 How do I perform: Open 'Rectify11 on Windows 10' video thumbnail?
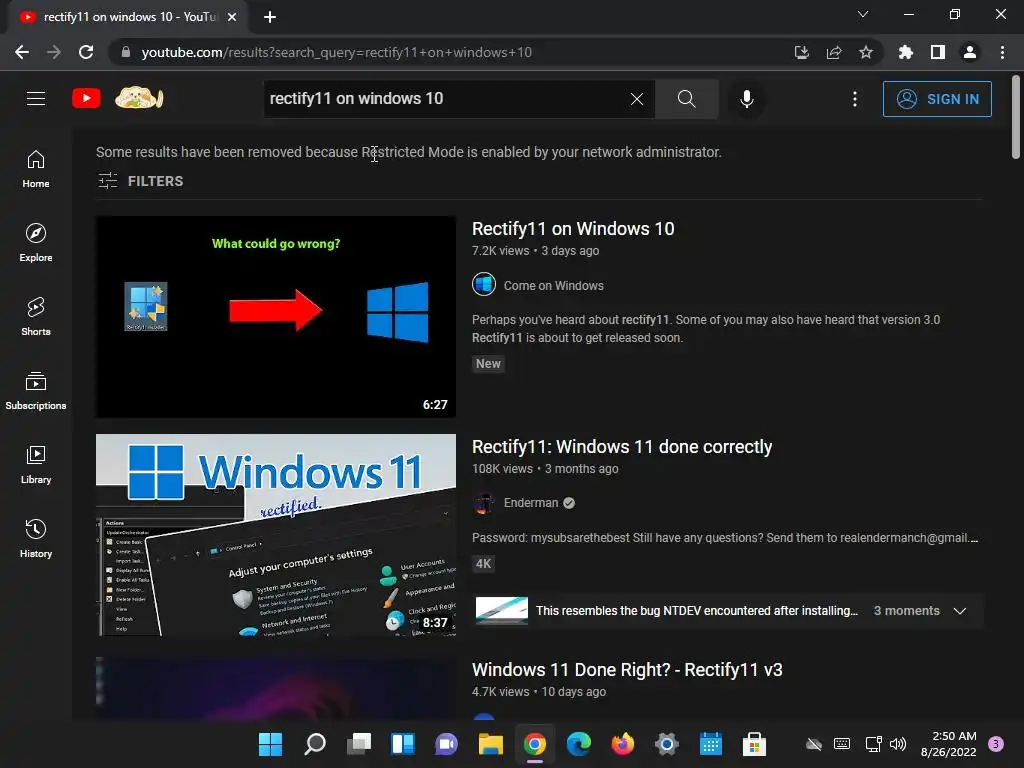[x=276, y=317]
